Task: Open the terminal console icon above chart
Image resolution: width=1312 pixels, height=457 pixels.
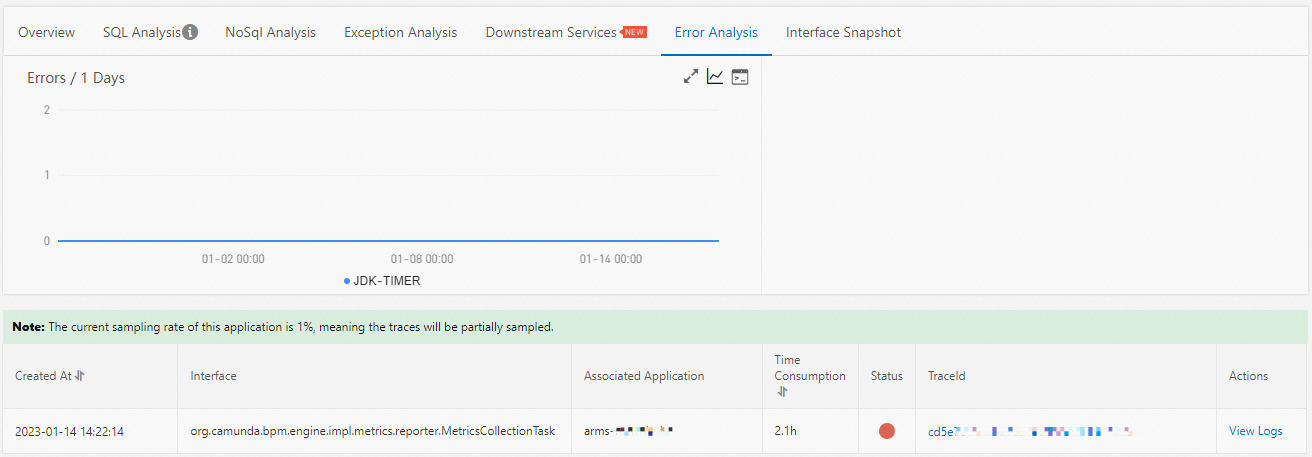Action: pyautogui.click(x=740, y=77)
